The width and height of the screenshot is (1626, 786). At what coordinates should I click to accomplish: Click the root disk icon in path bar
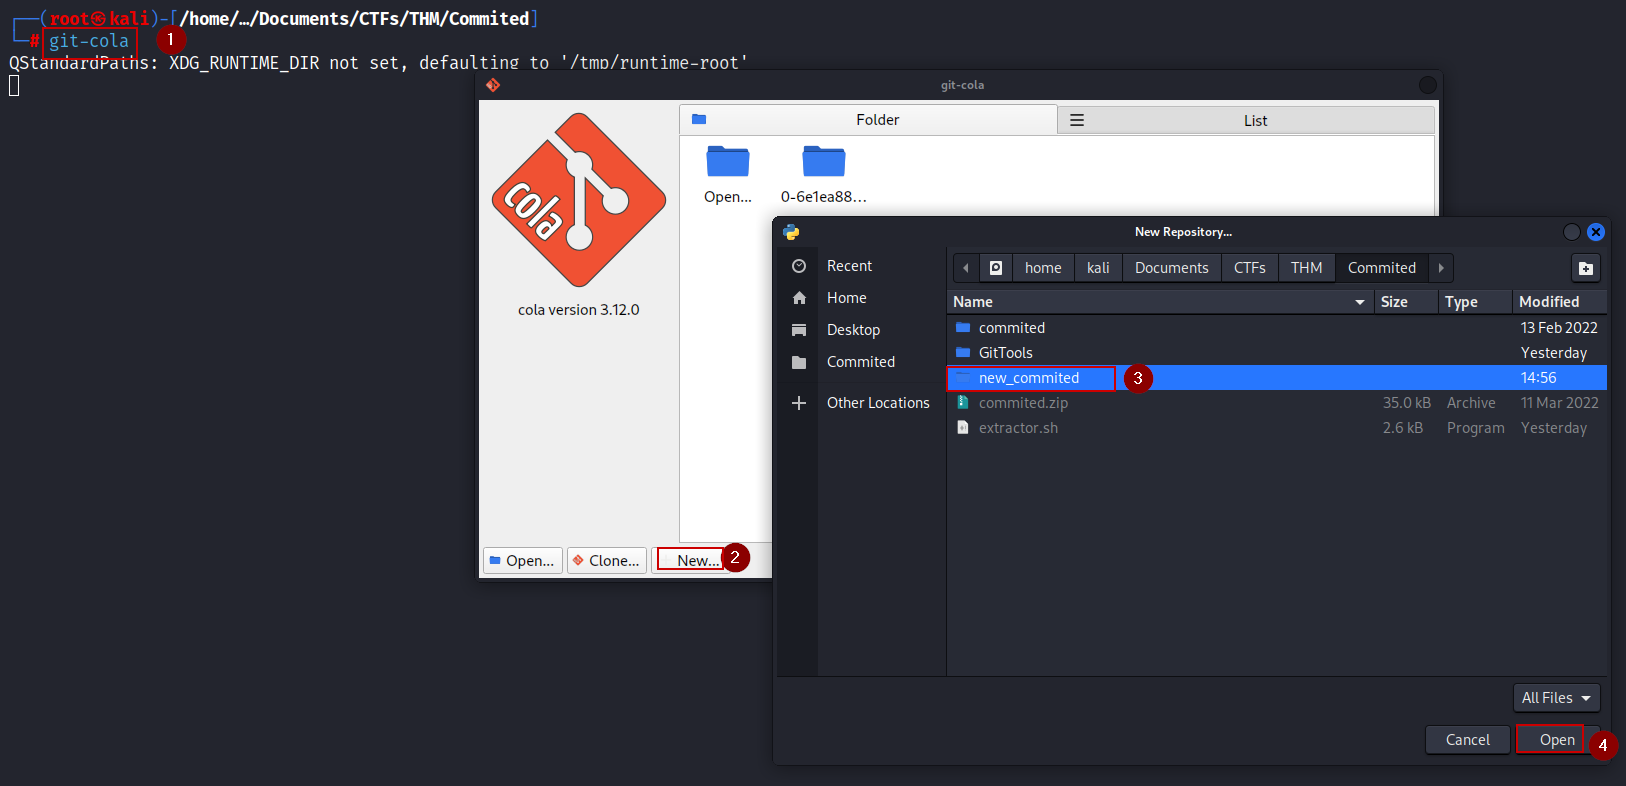[x=996, y=268]
